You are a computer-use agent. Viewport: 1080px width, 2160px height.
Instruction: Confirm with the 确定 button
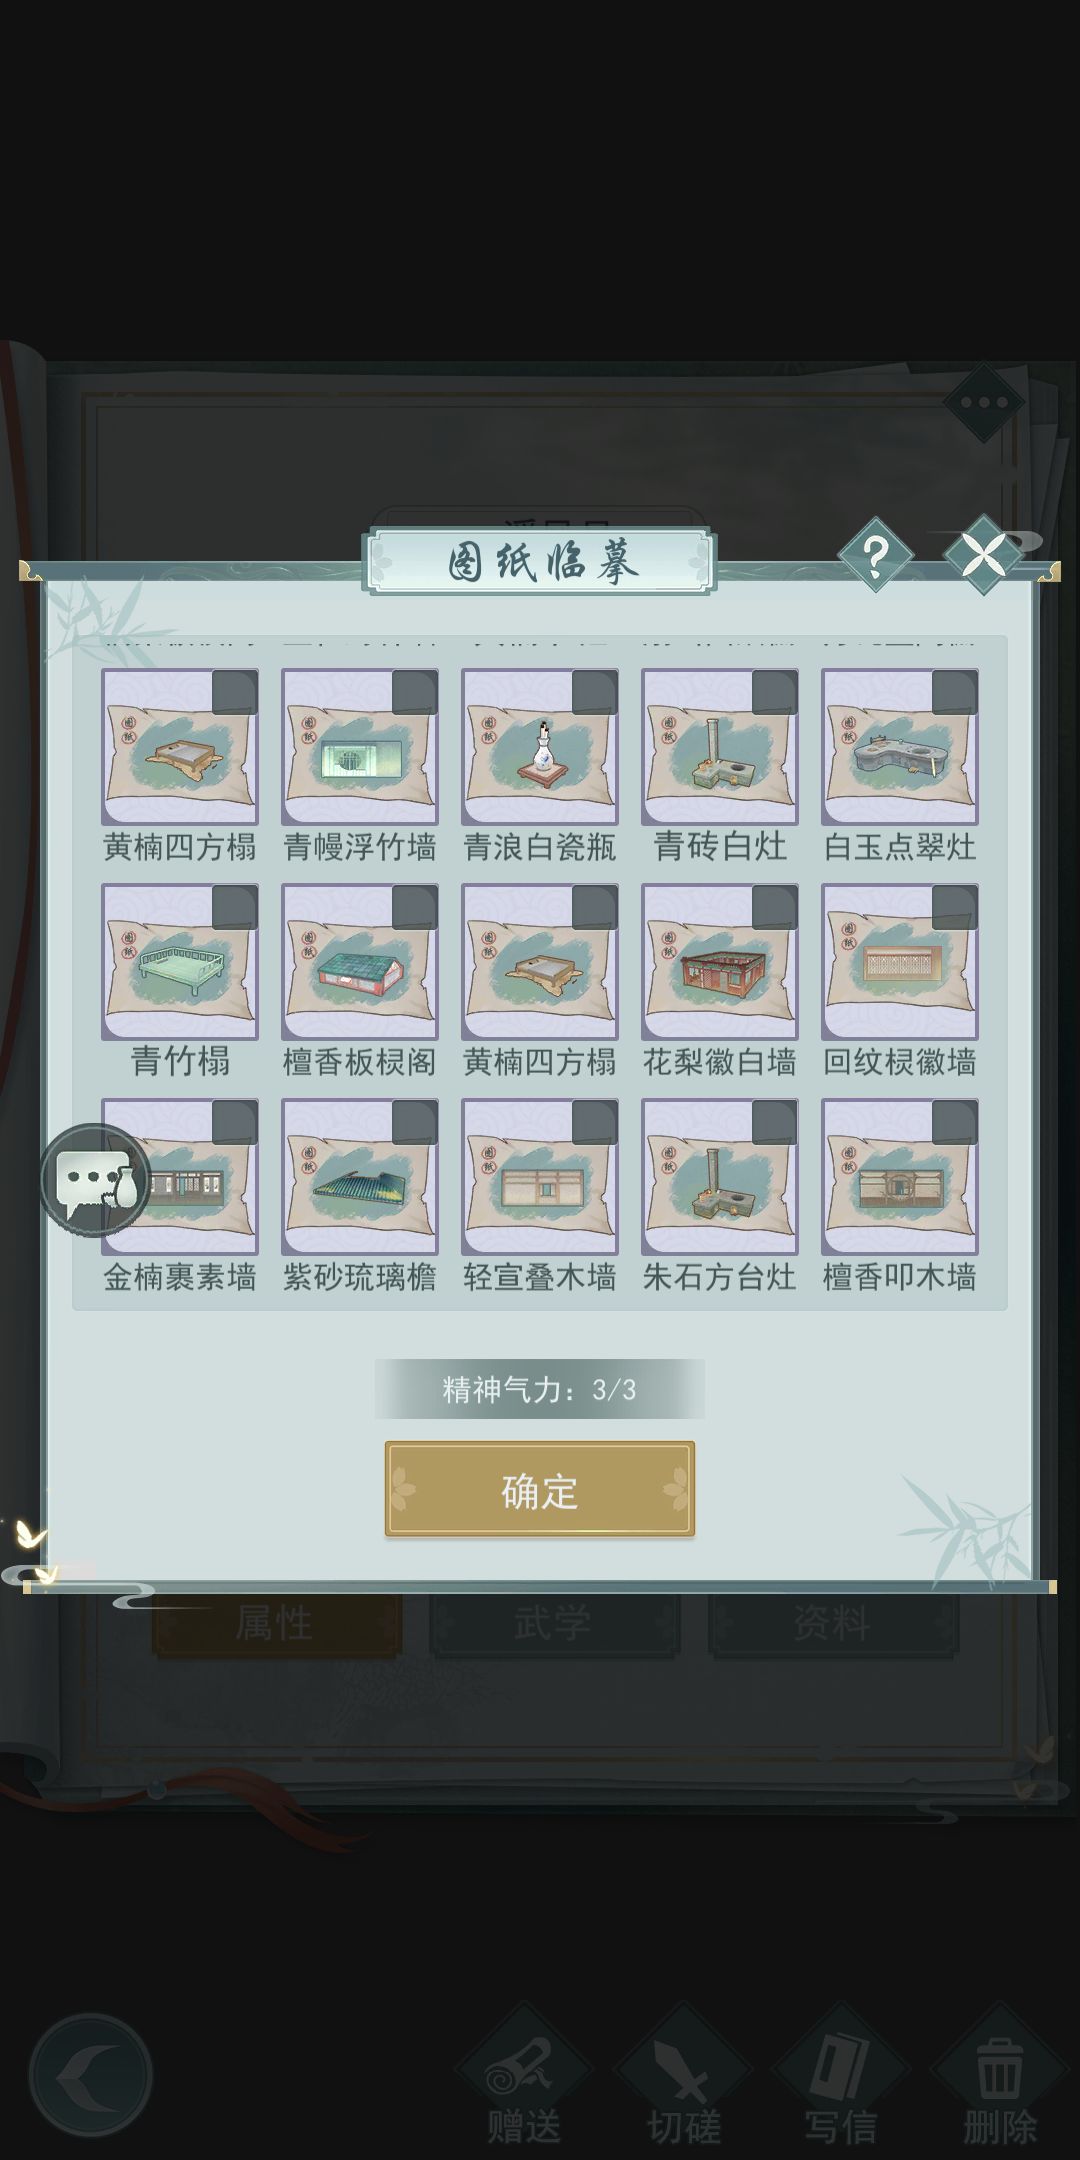point(540,1489)
